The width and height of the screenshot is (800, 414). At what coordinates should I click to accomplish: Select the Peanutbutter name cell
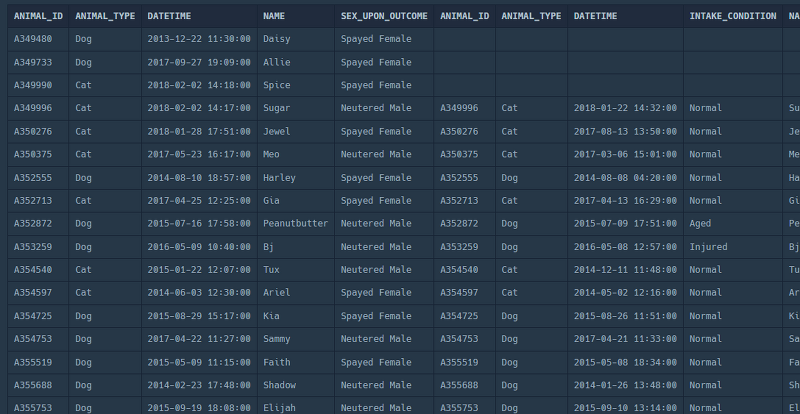tap(295, 223)
